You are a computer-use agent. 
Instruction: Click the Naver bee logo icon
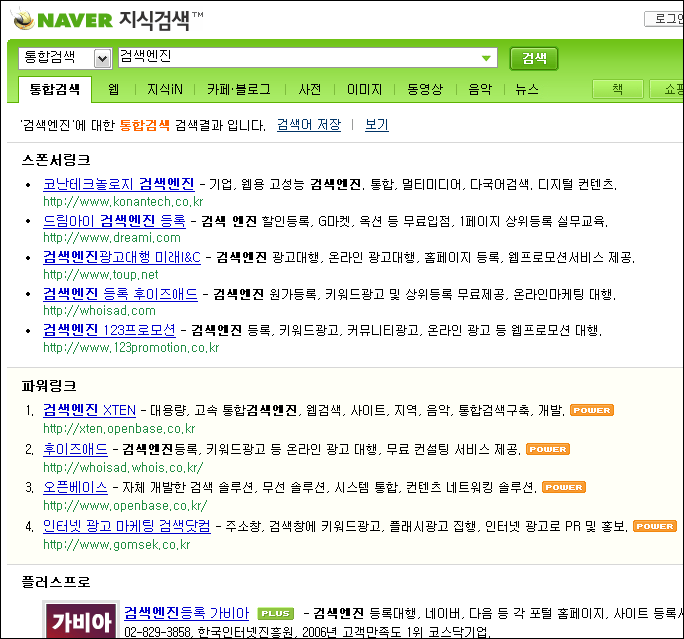[24, 19]
